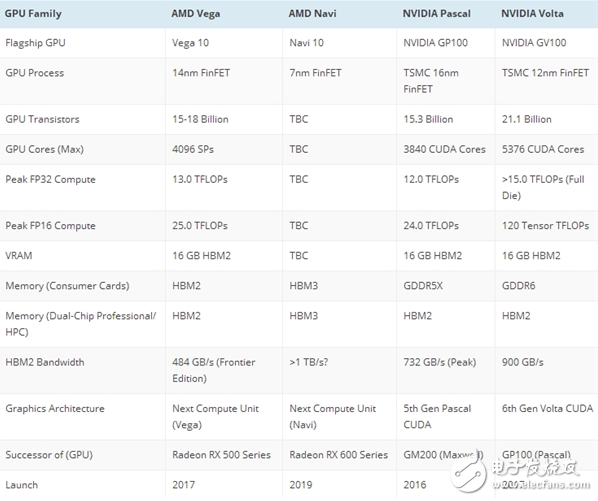Click the NVIDIA Pascal column header
The height and width of the screenshot is (501, 598).
click(437, 14)
